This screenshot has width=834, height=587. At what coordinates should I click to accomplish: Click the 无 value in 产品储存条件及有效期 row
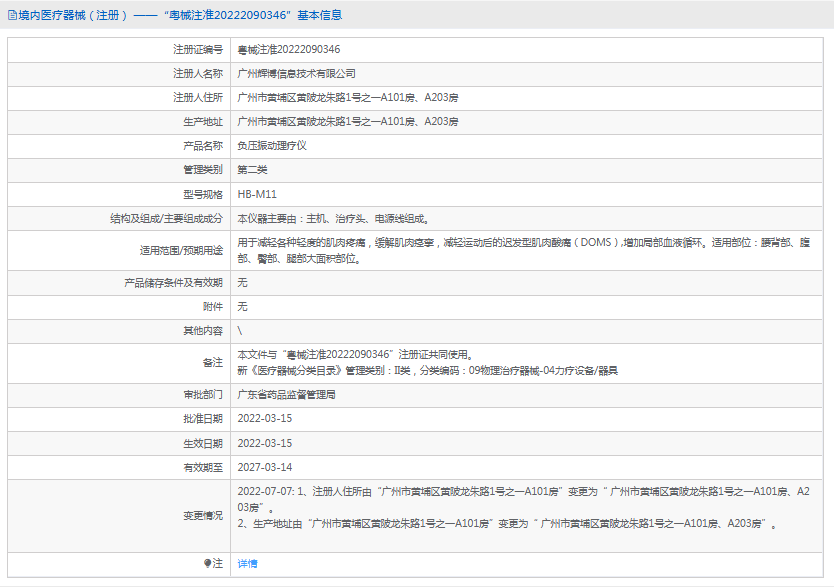pos(243,283)
